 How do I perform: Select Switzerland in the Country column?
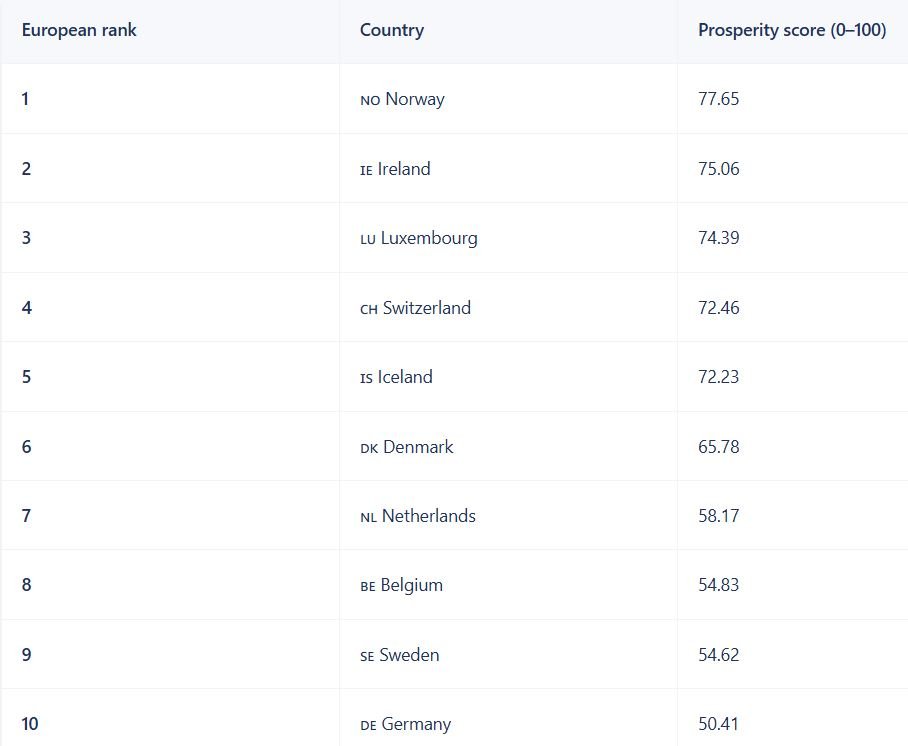tap(416, 308)
